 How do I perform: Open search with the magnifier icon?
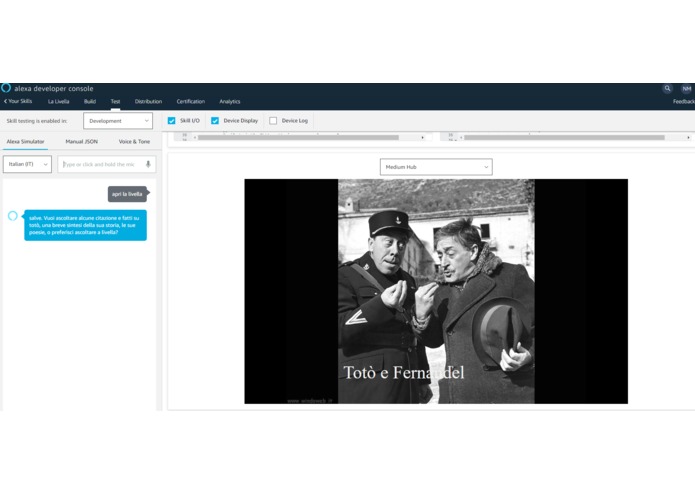point(667,88)
